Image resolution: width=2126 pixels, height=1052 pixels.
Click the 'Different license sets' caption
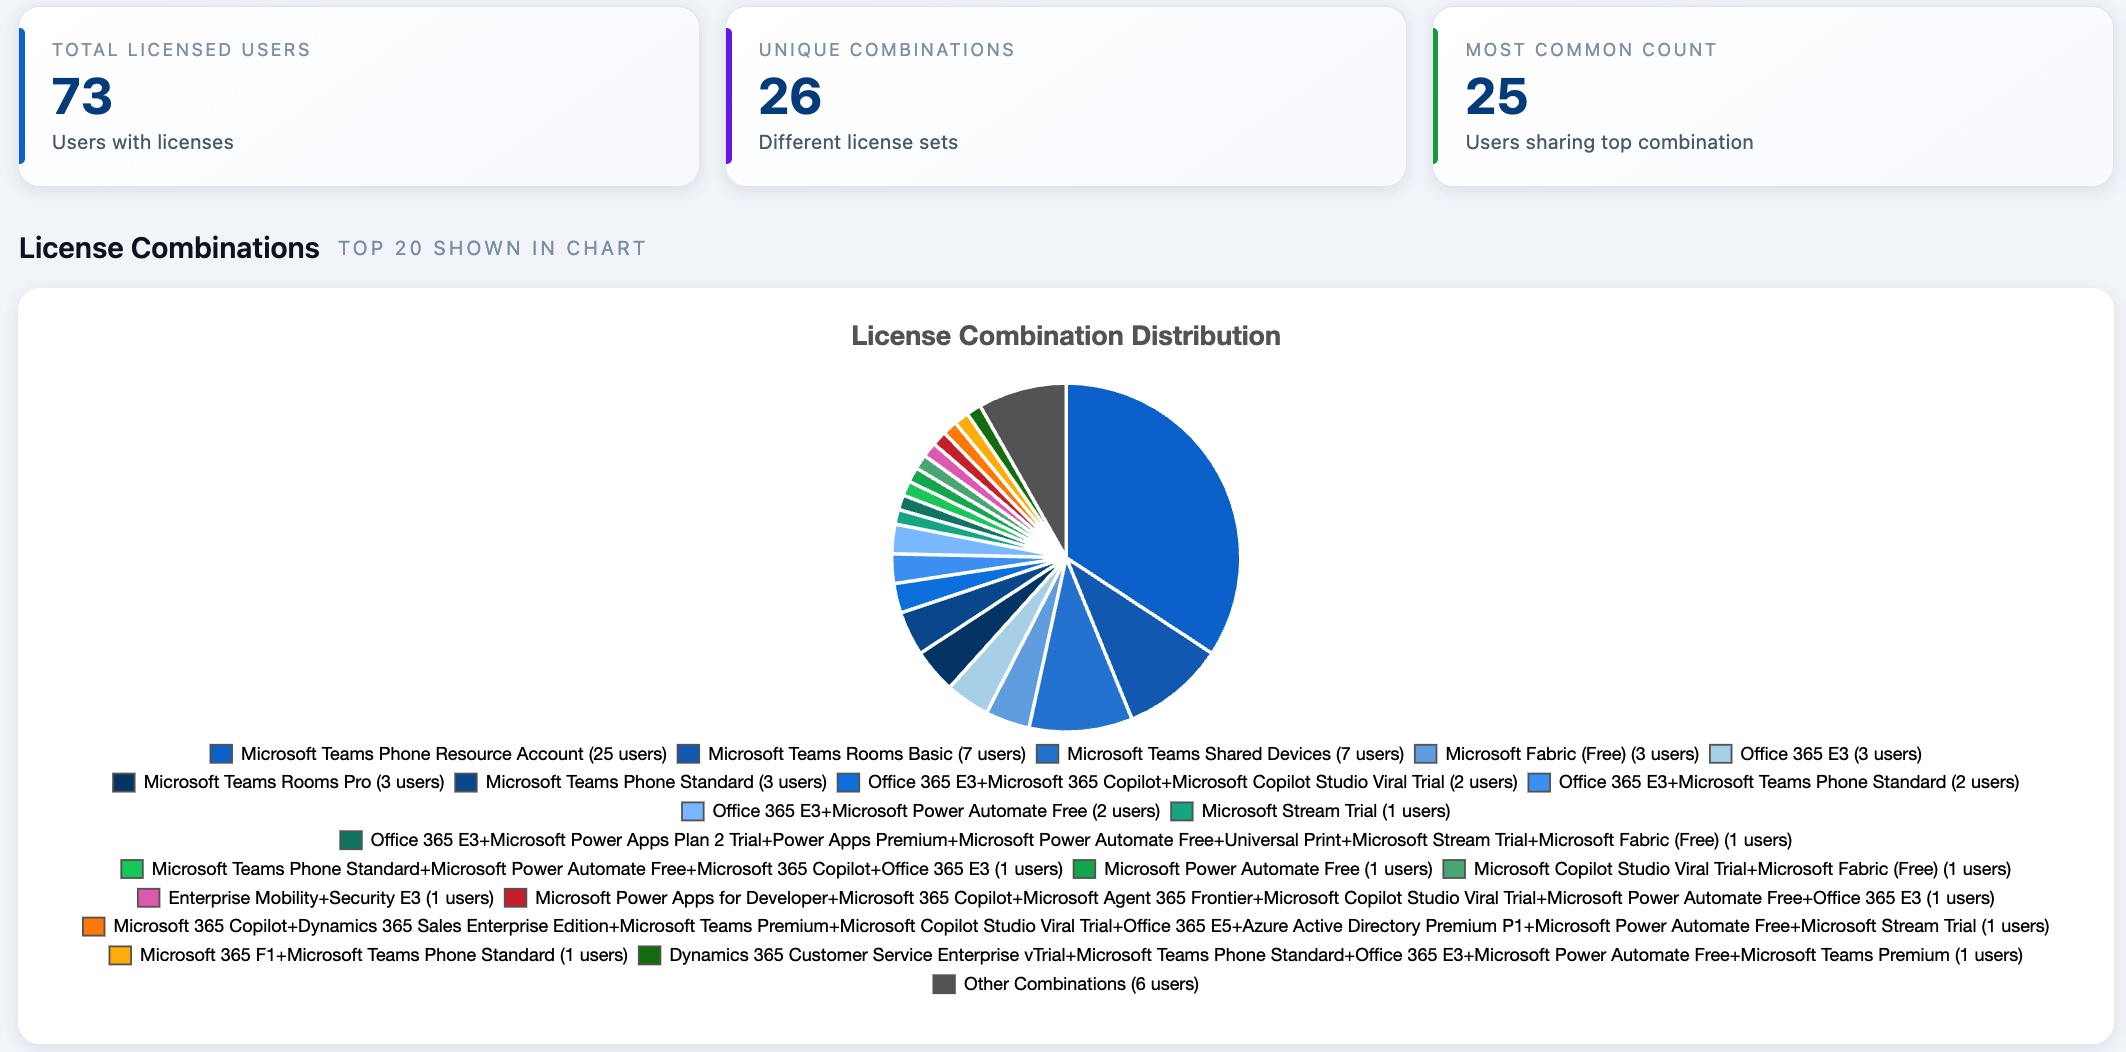(858, 142)
